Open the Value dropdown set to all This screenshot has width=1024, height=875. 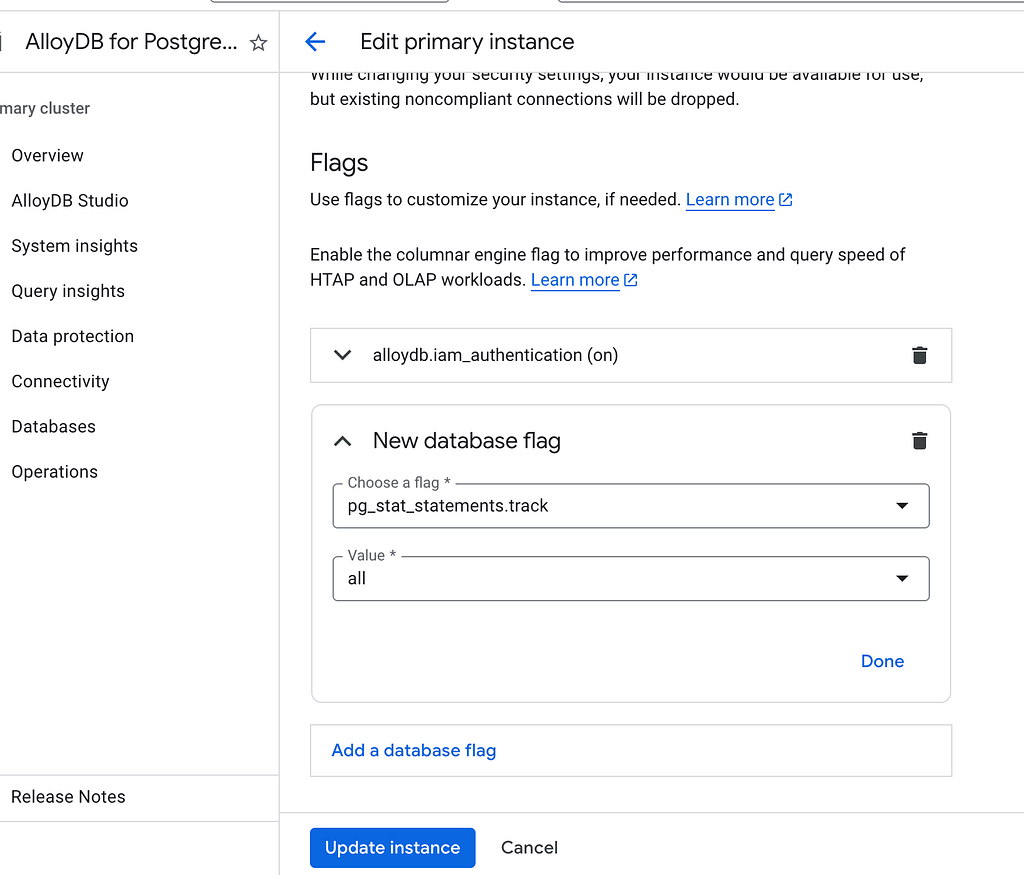pos(631,578)
